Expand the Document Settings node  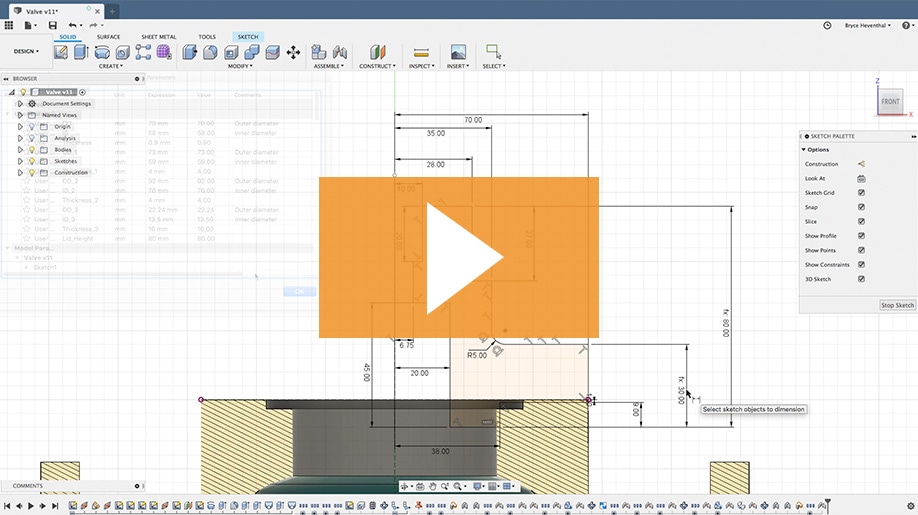(20, 104)
